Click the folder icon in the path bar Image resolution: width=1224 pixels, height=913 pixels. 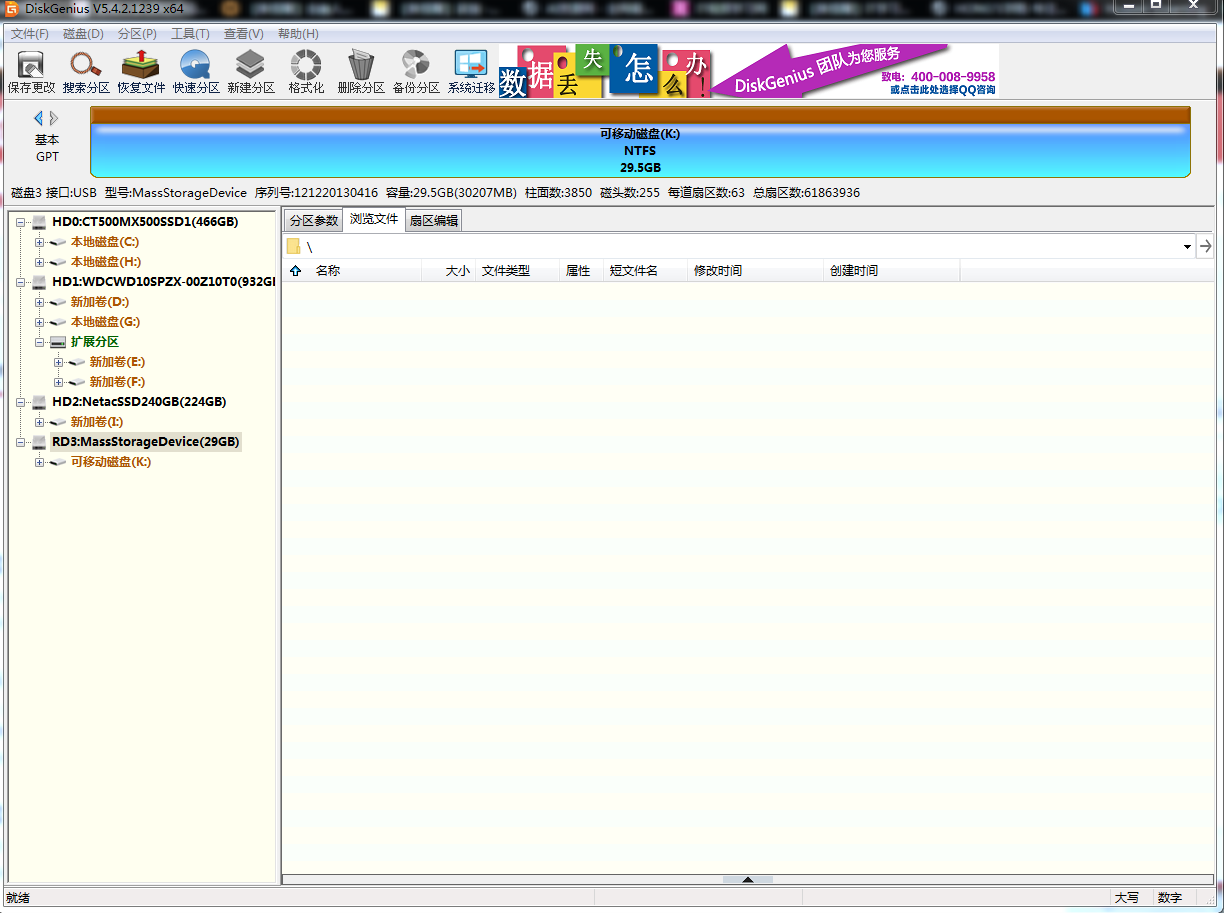click(293, 246)
